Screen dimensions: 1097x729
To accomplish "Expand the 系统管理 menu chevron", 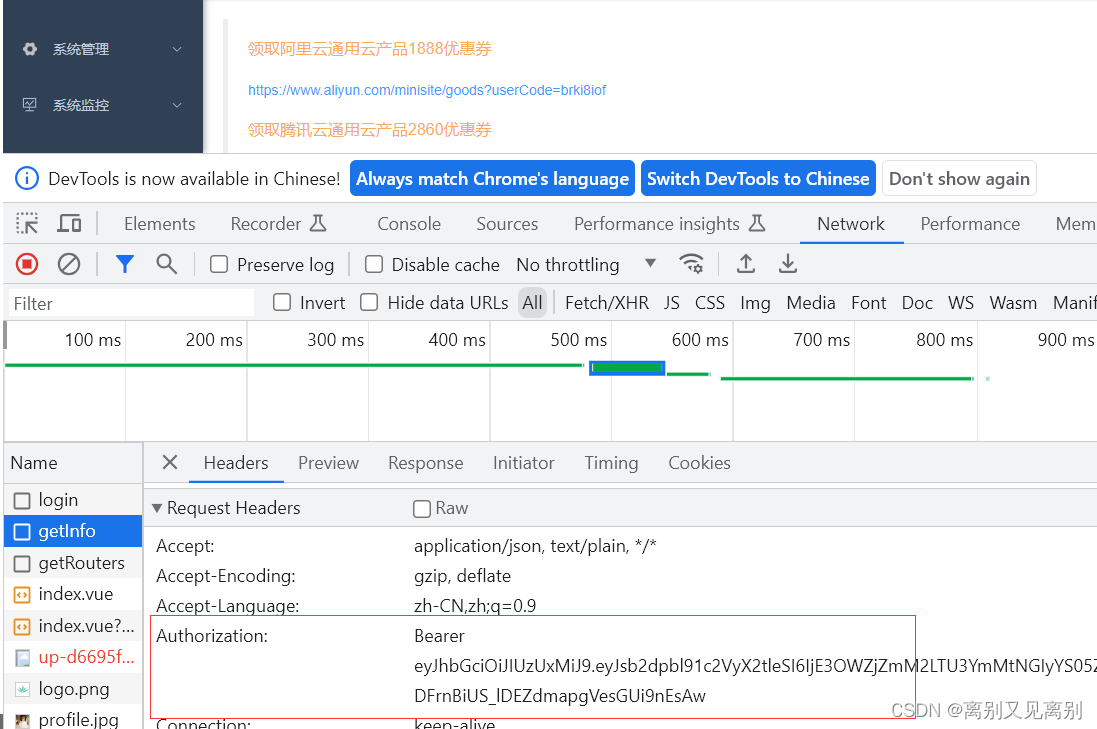I will pos(177,49).
